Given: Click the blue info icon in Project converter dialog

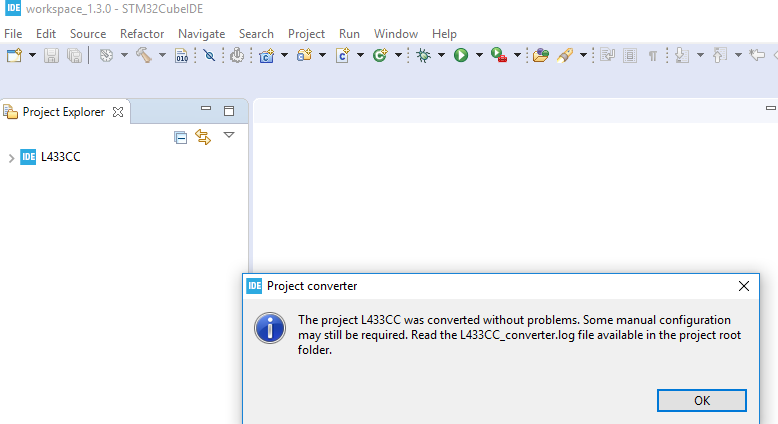Looking at the screenshot, I should tap(270, 328).
